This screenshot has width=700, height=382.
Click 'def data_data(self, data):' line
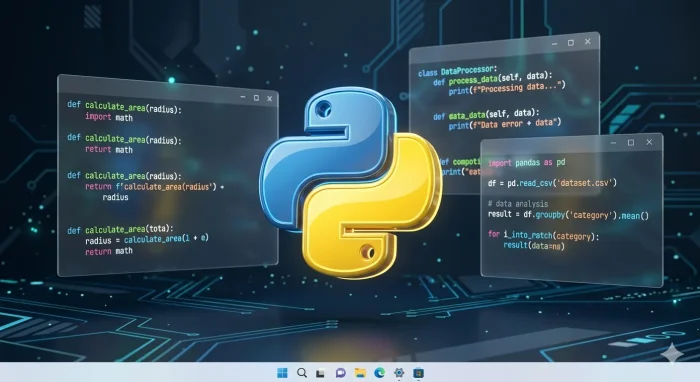pyautogui.click(x=486, y=114)
